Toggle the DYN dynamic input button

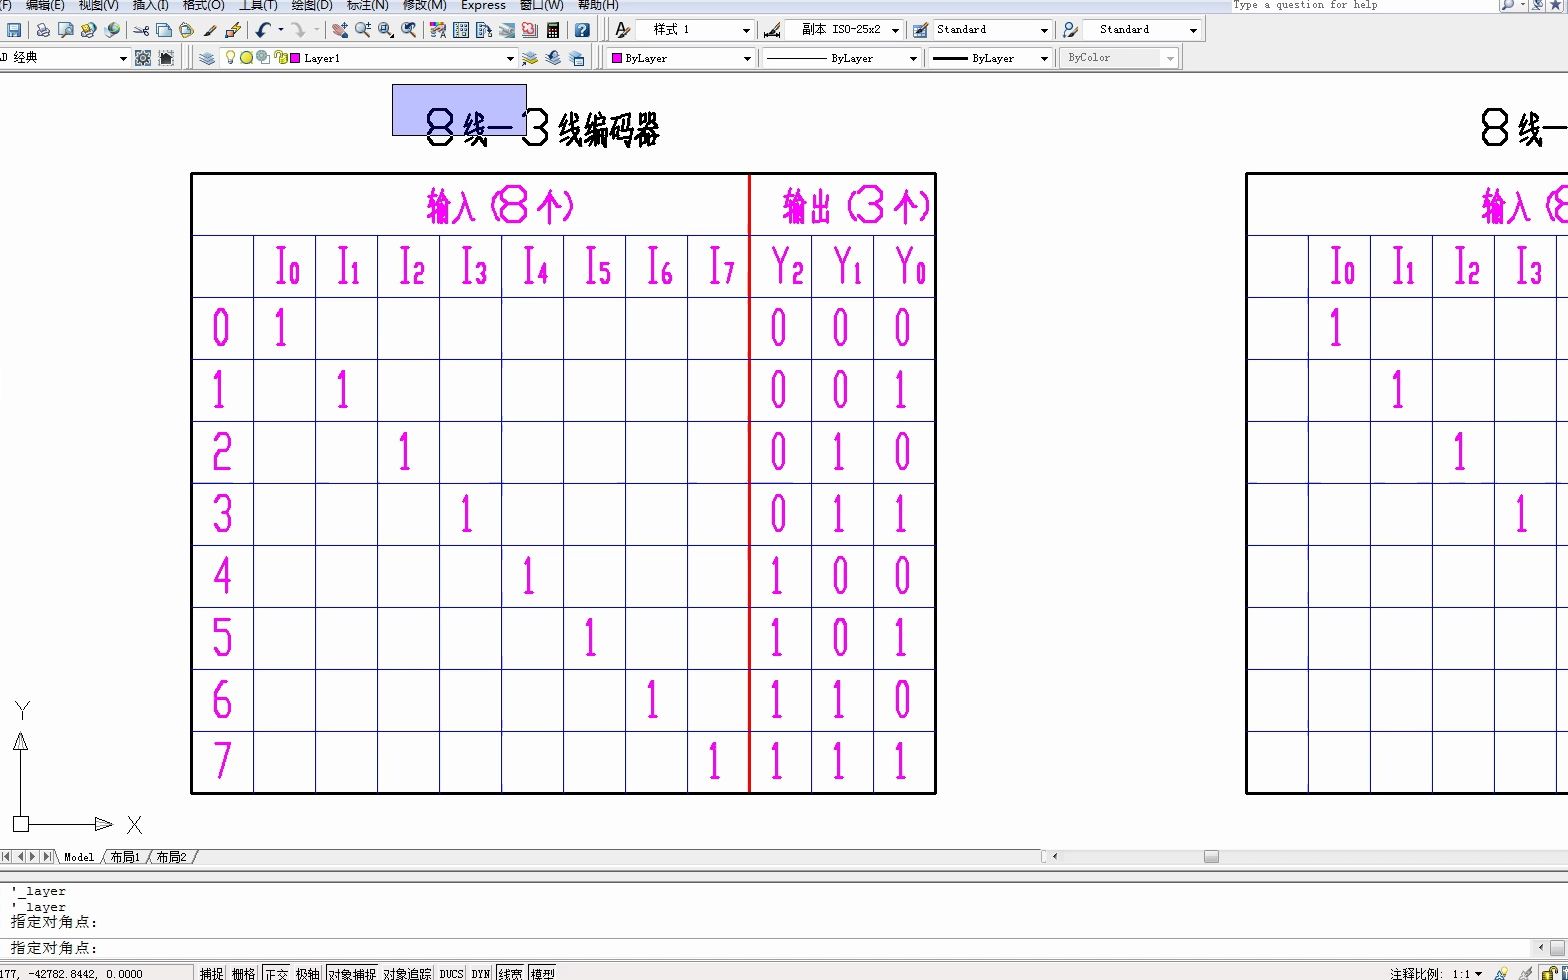[481, 973]
